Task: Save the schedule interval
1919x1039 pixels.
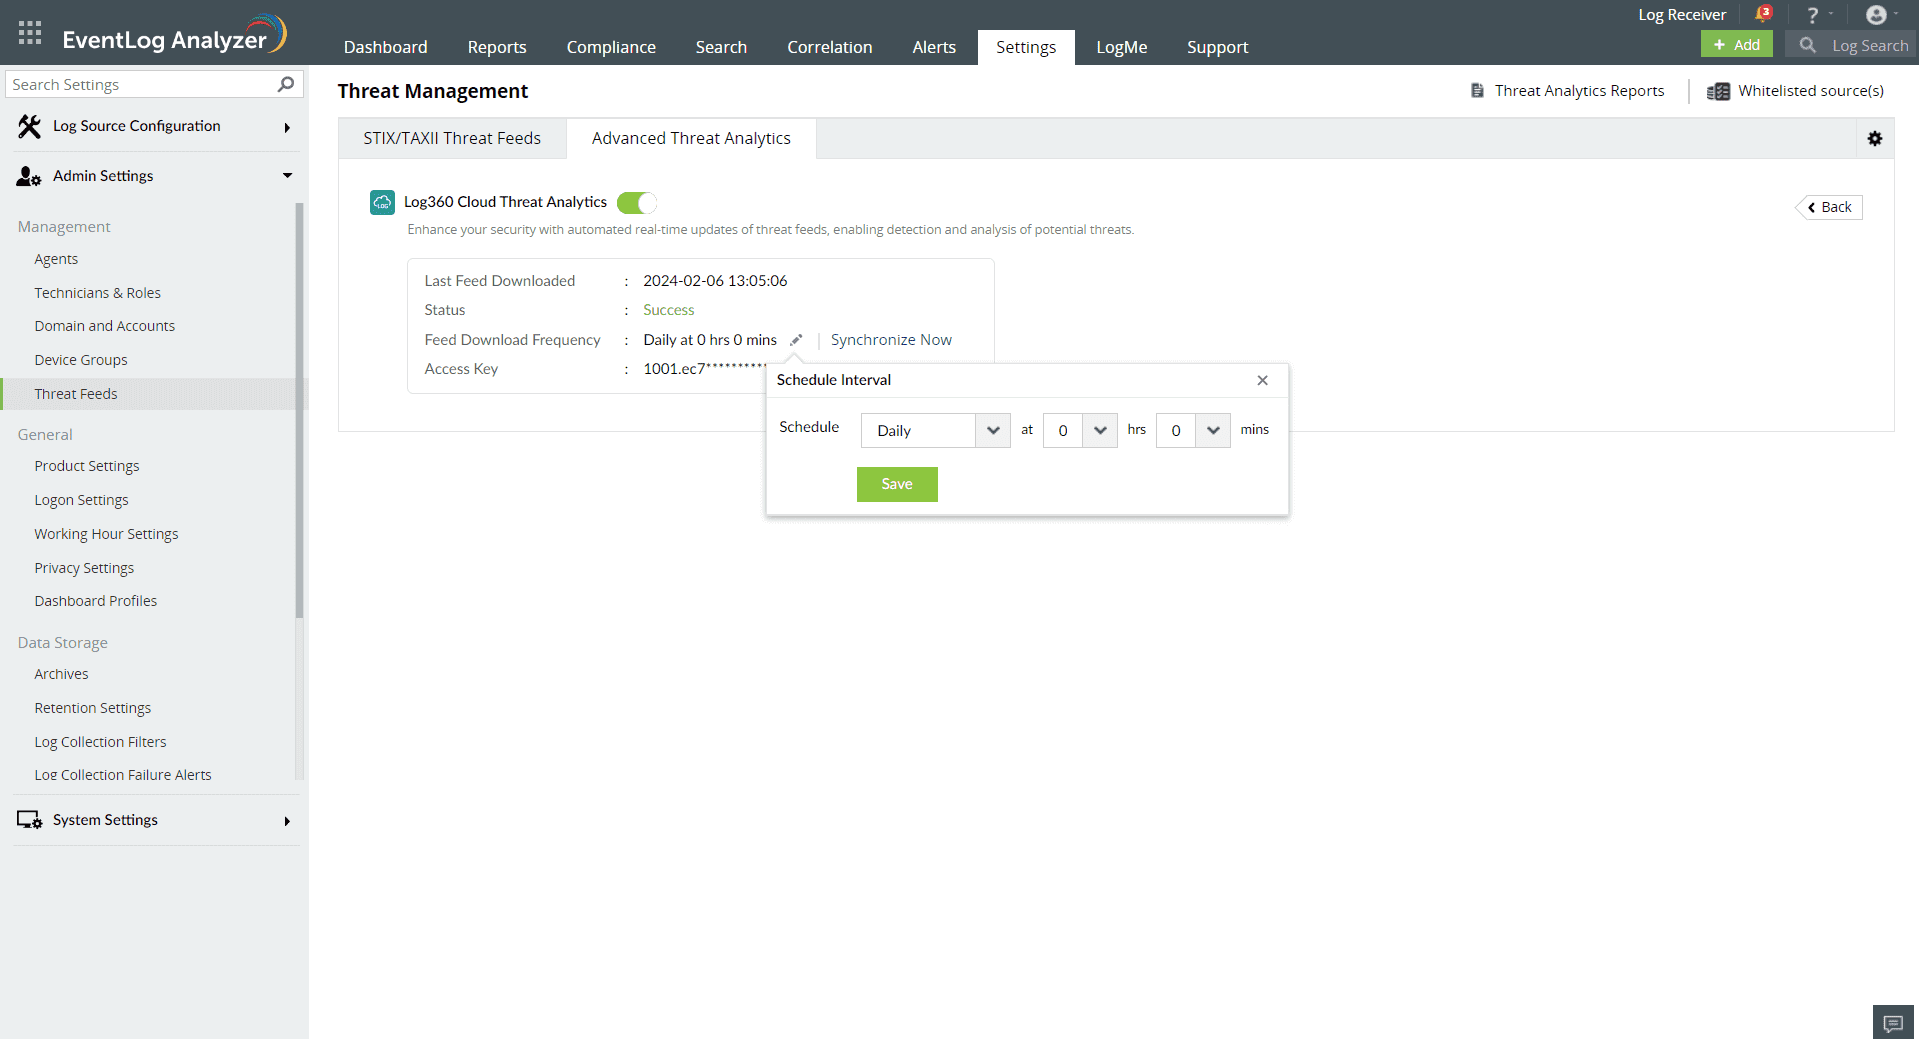Action: point(897,484)
